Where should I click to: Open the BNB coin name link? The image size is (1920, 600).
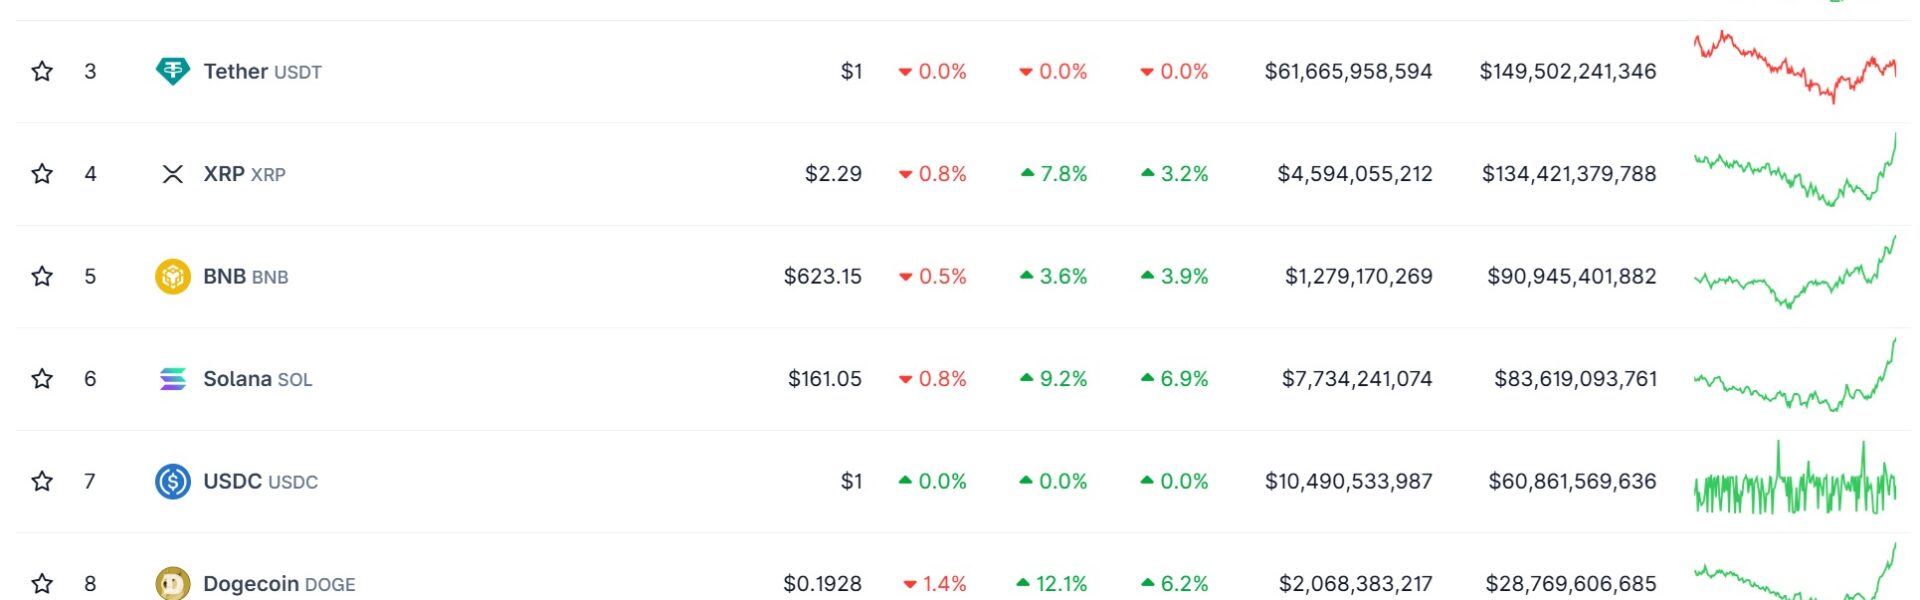tap(245, 277)
